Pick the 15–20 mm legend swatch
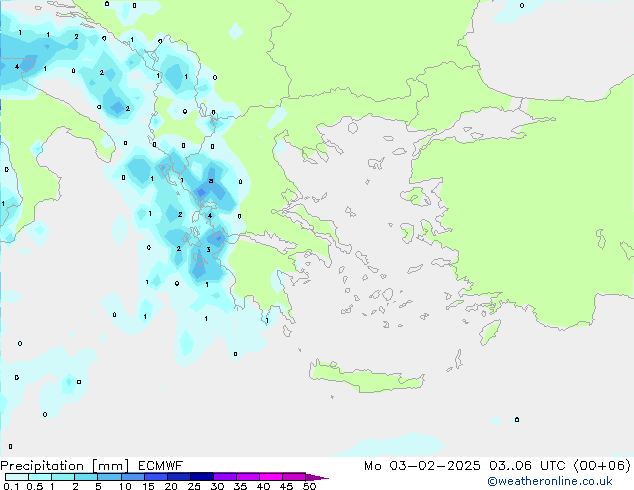 pos(155,477)
